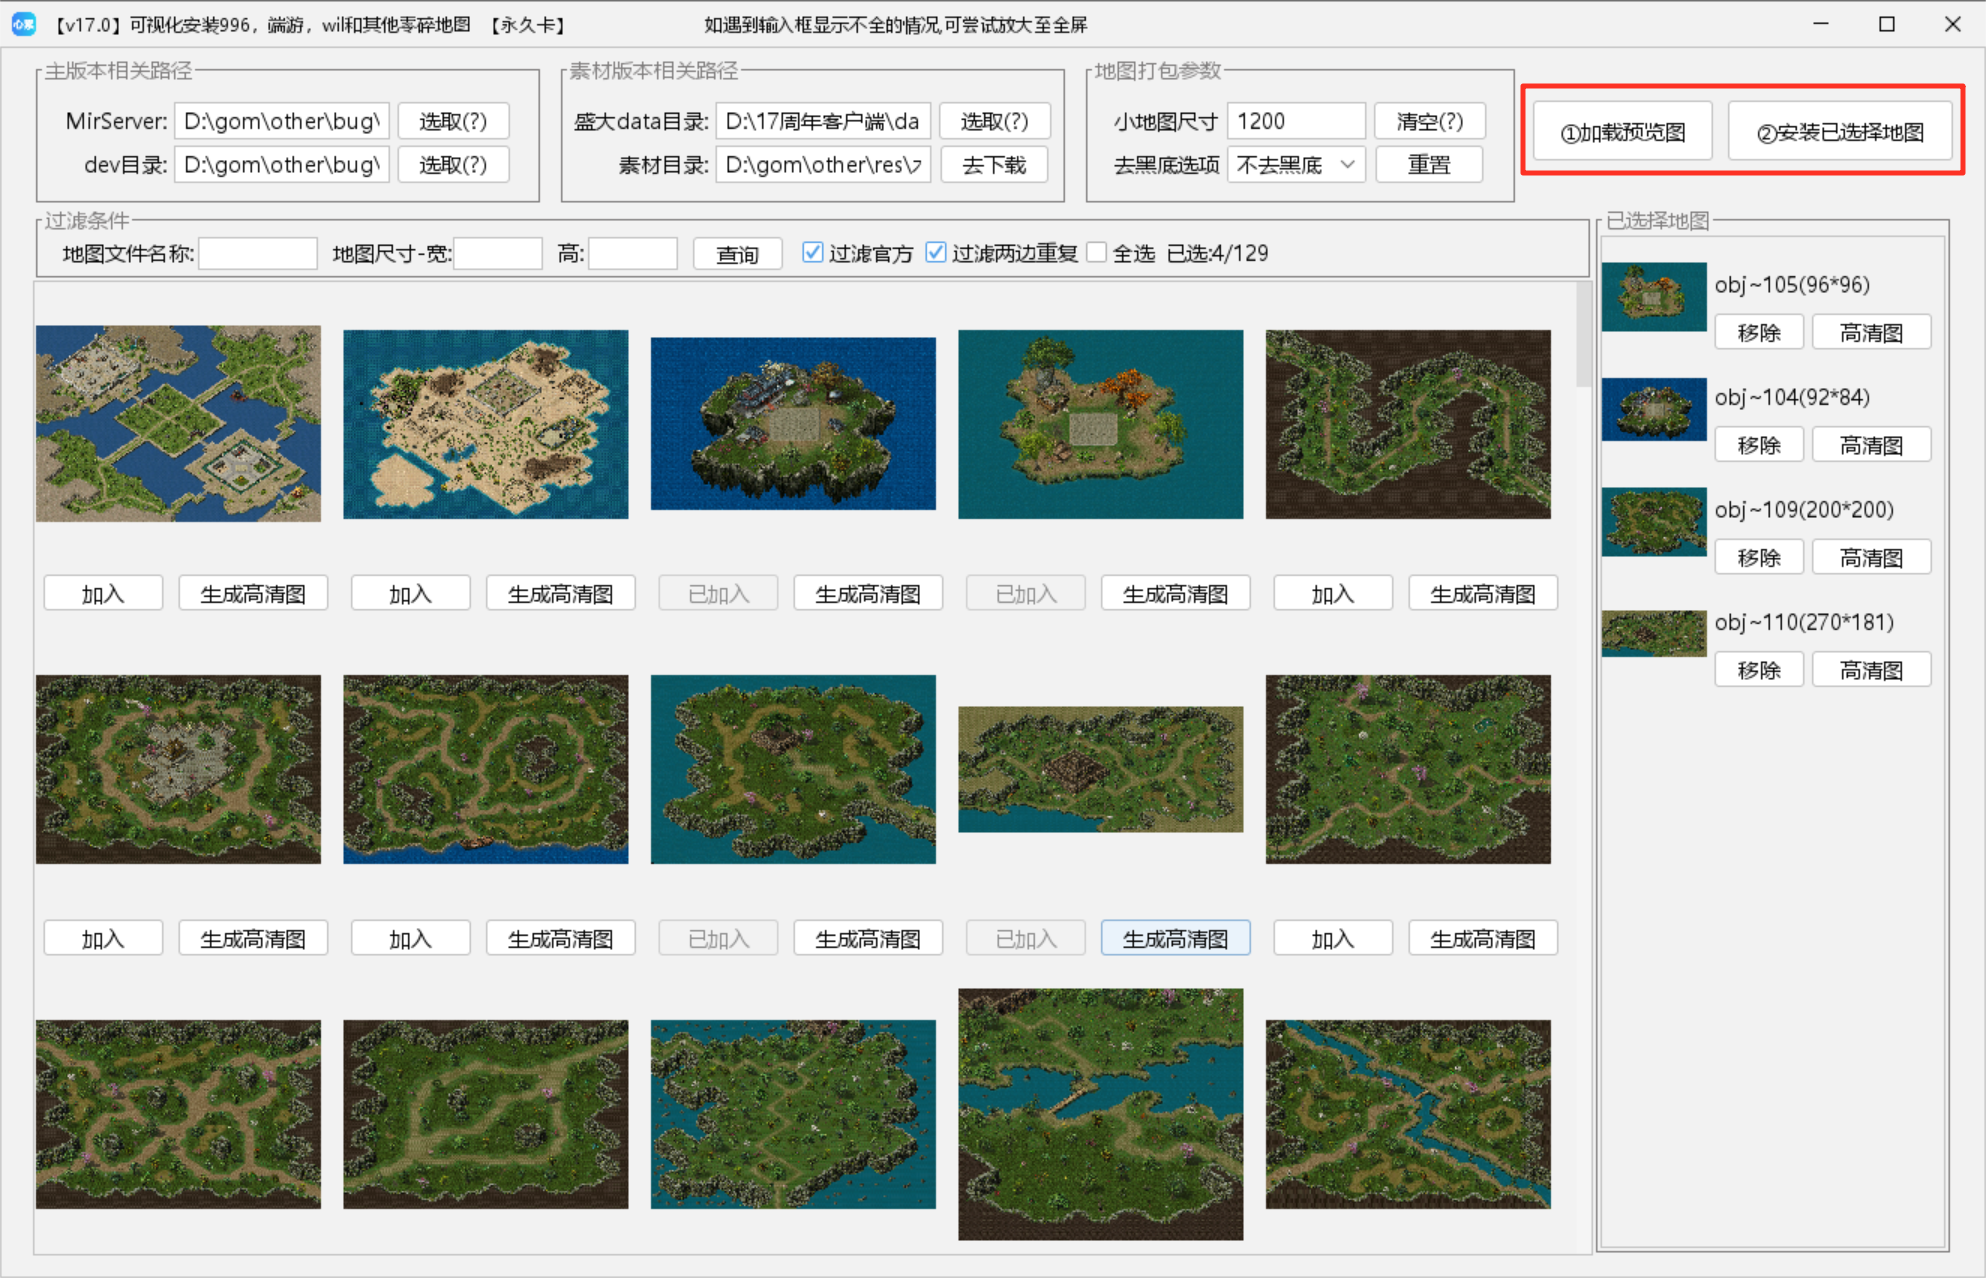Image resolution: width=1986 pixels, height=1278 pixels.
Task: Toggle the 过滤两边重复 checkbox
Action: tap(936, 253)
